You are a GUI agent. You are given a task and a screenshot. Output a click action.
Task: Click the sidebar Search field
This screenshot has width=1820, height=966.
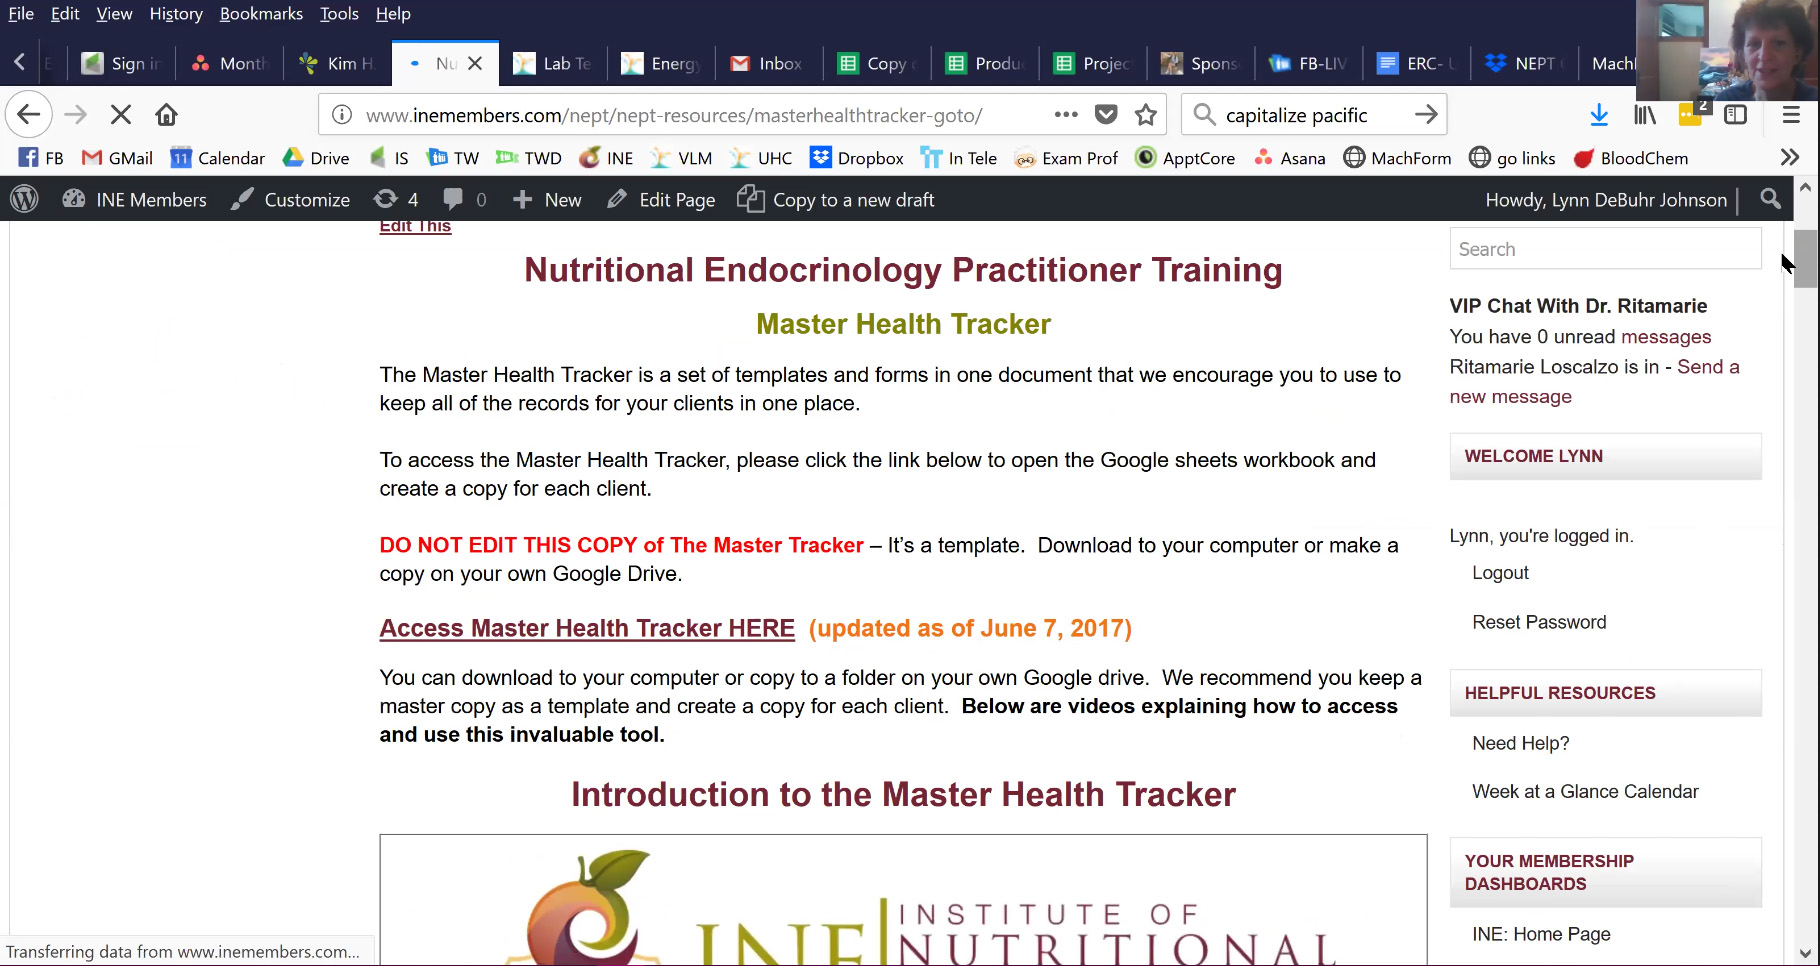pos(1605,249)
